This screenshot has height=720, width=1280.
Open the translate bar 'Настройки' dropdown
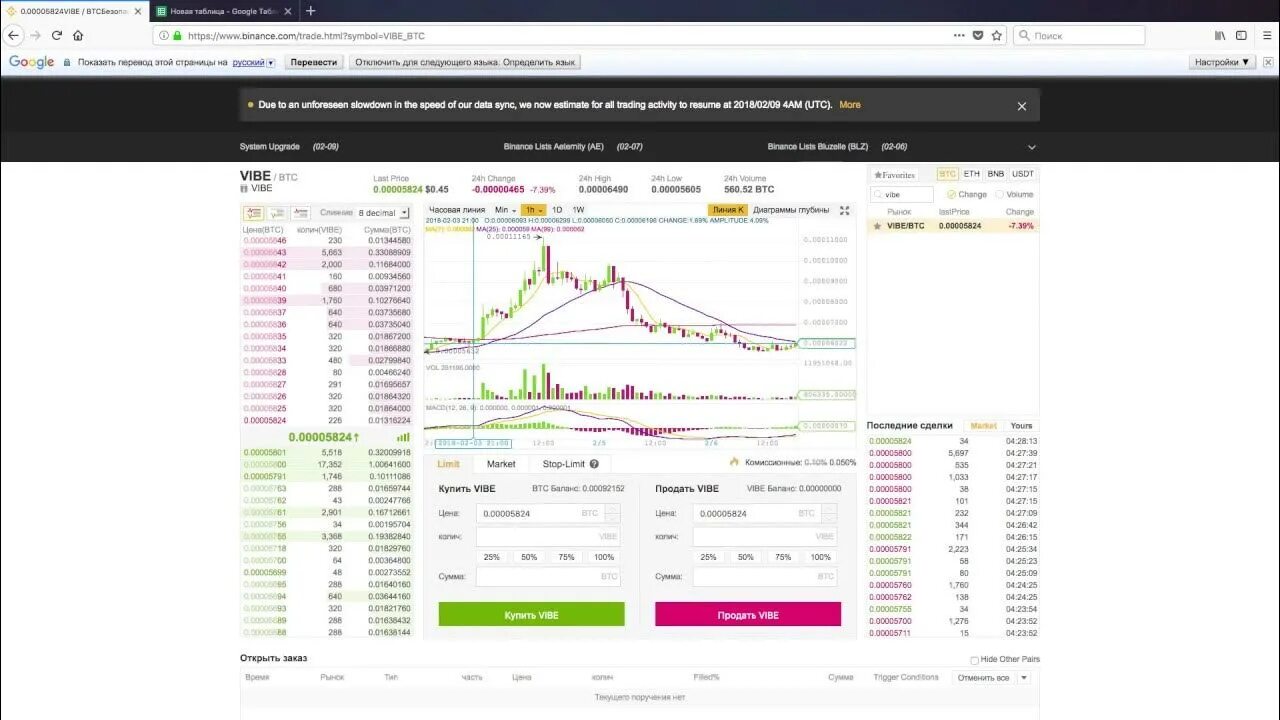pyautogui.click(x=1222, y=62)
